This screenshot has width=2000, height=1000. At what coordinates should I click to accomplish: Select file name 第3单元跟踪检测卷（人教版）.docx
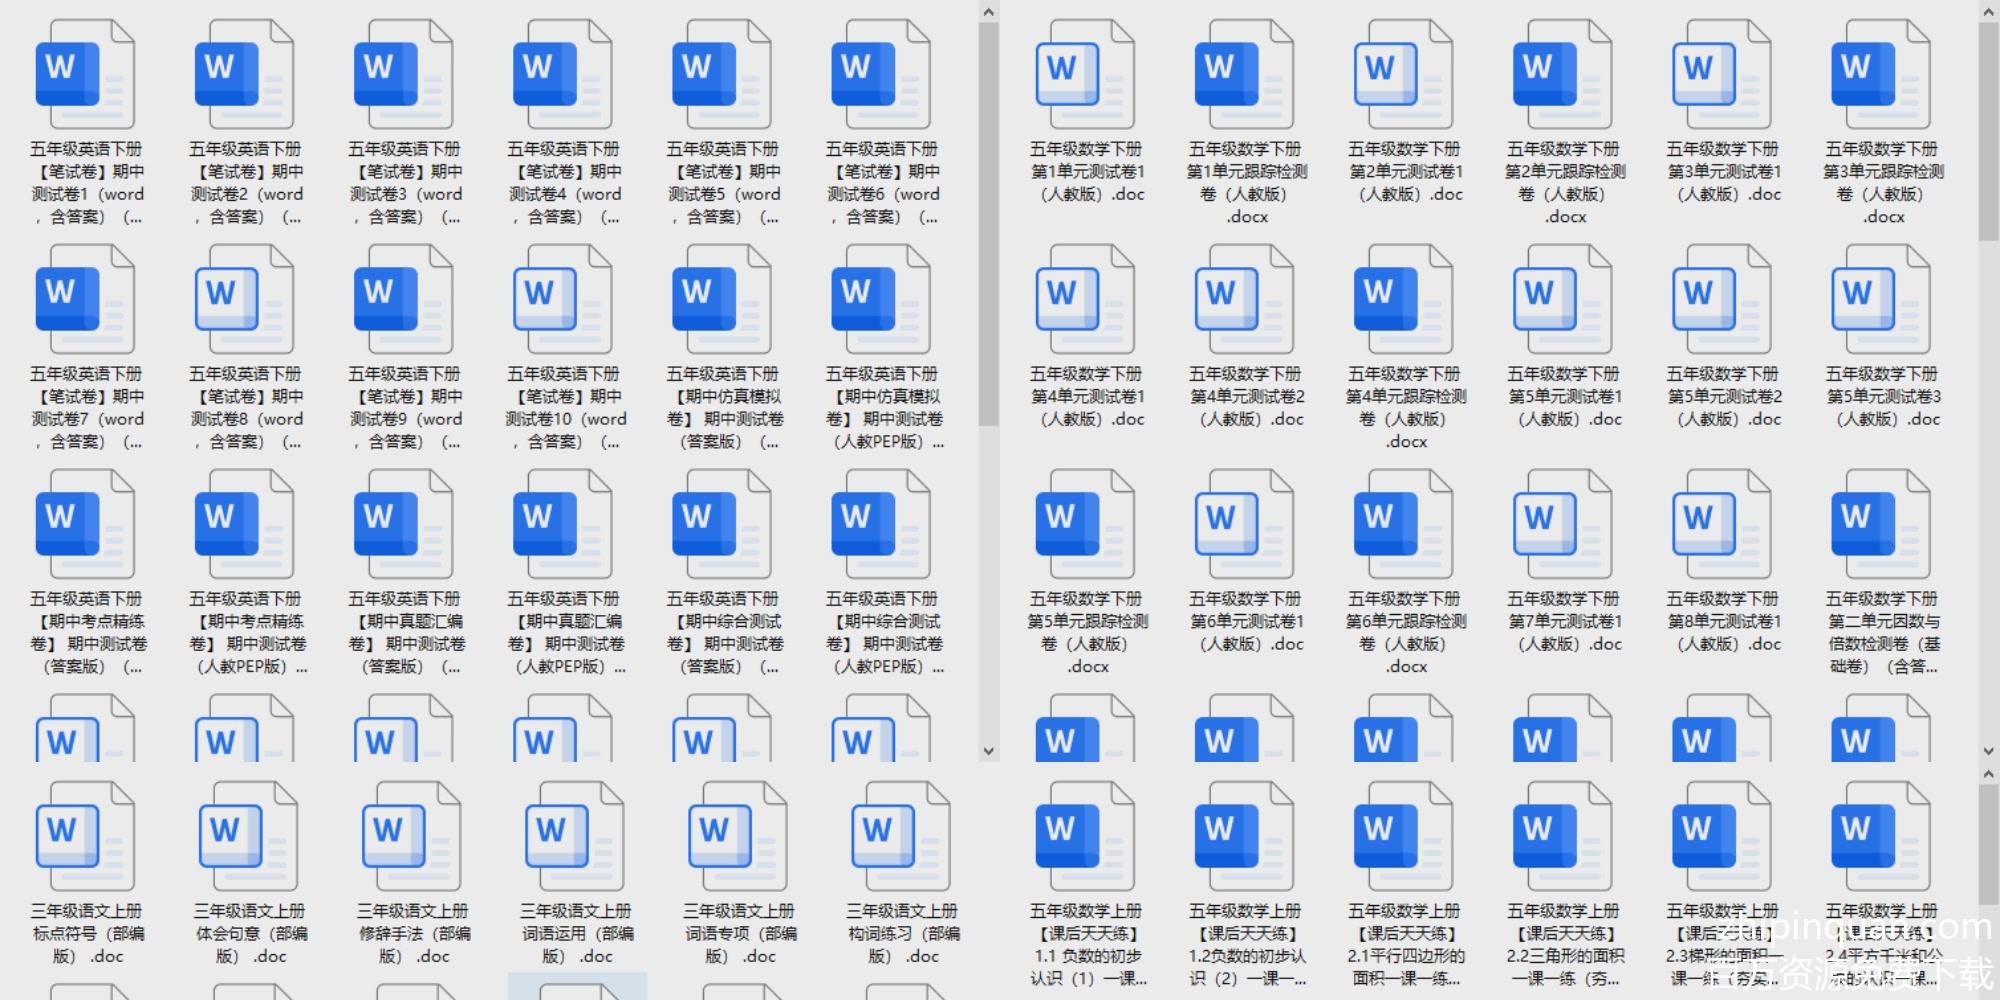pos(1883,183)
